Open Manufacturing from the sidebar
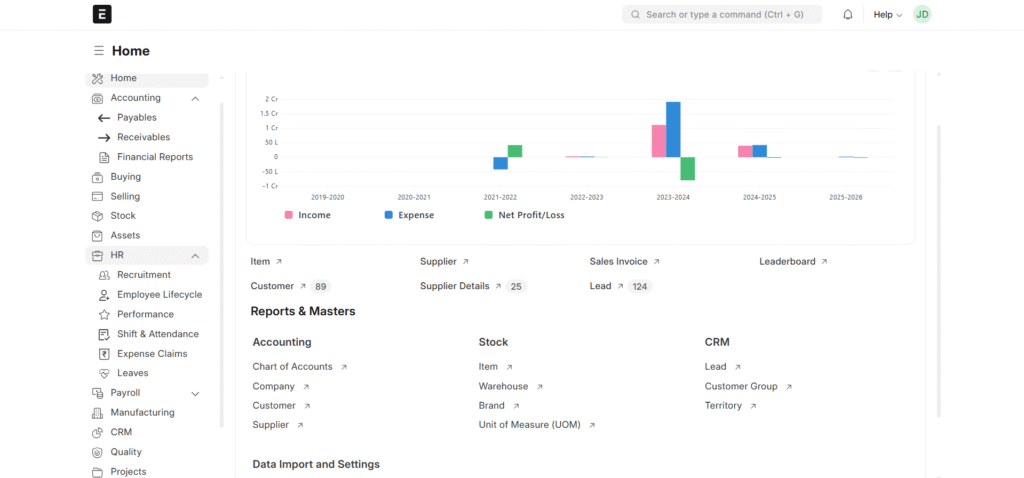 tap(142, 412)
